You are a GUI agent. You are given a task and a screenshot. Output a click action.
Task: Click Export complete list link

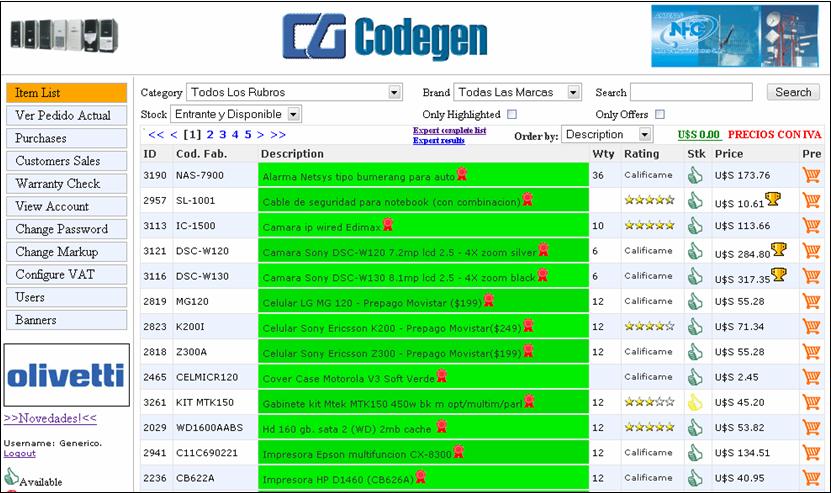449,130
